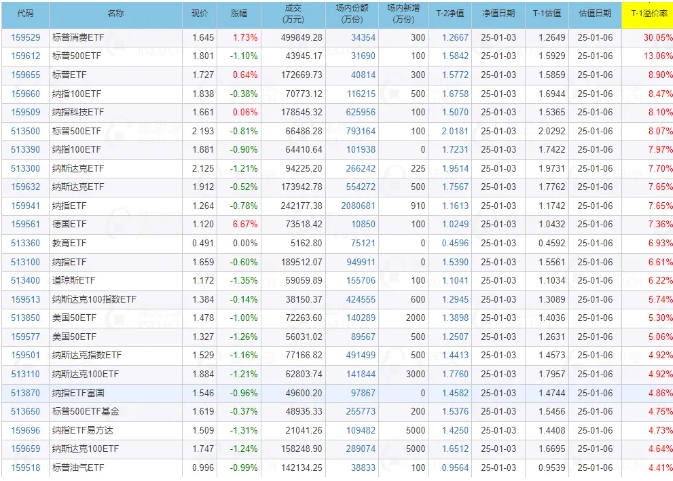Open fund code 513110 link

(25, 374)
